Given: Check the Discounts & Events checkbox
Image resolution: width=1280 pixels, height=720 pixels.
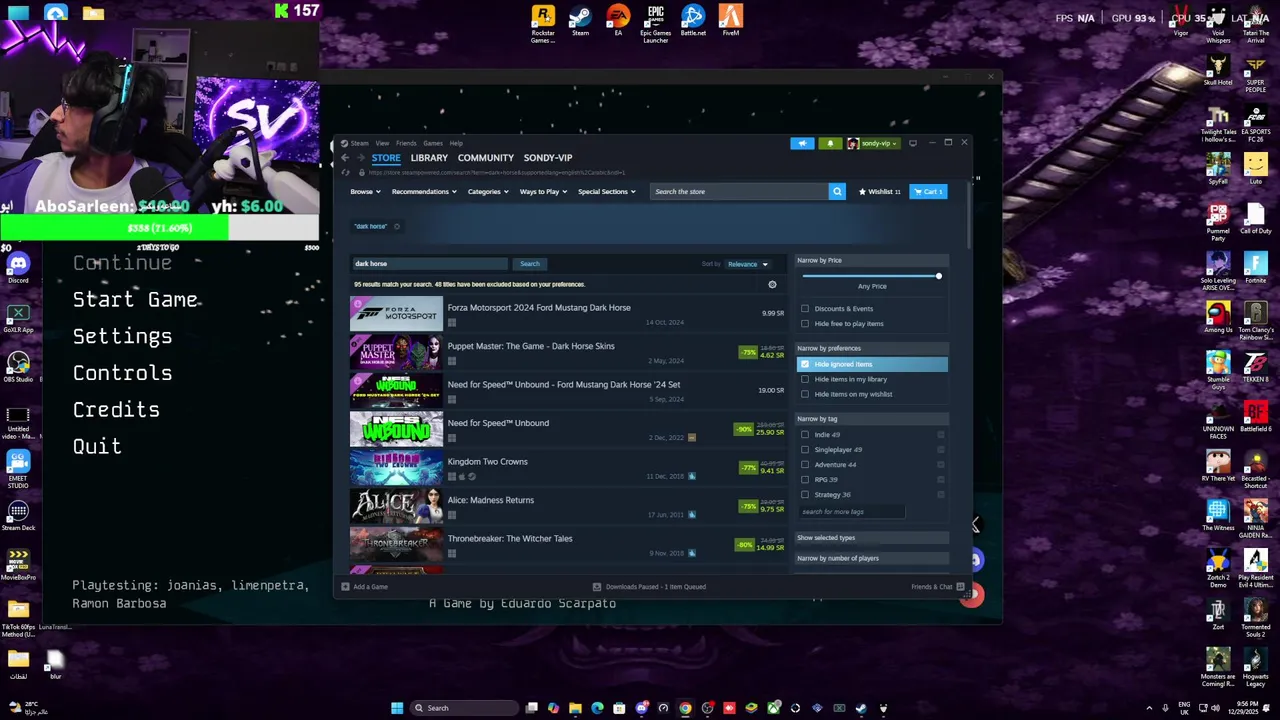Looking at the screenshot, I should point(805,309).
